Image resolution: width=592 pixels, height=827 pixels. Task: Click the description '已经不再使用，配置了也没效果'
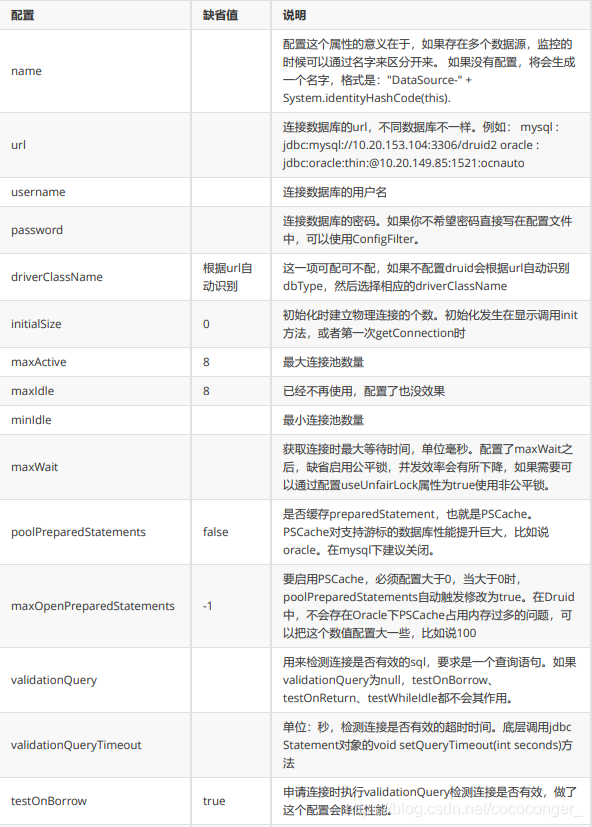pos(364,391)
